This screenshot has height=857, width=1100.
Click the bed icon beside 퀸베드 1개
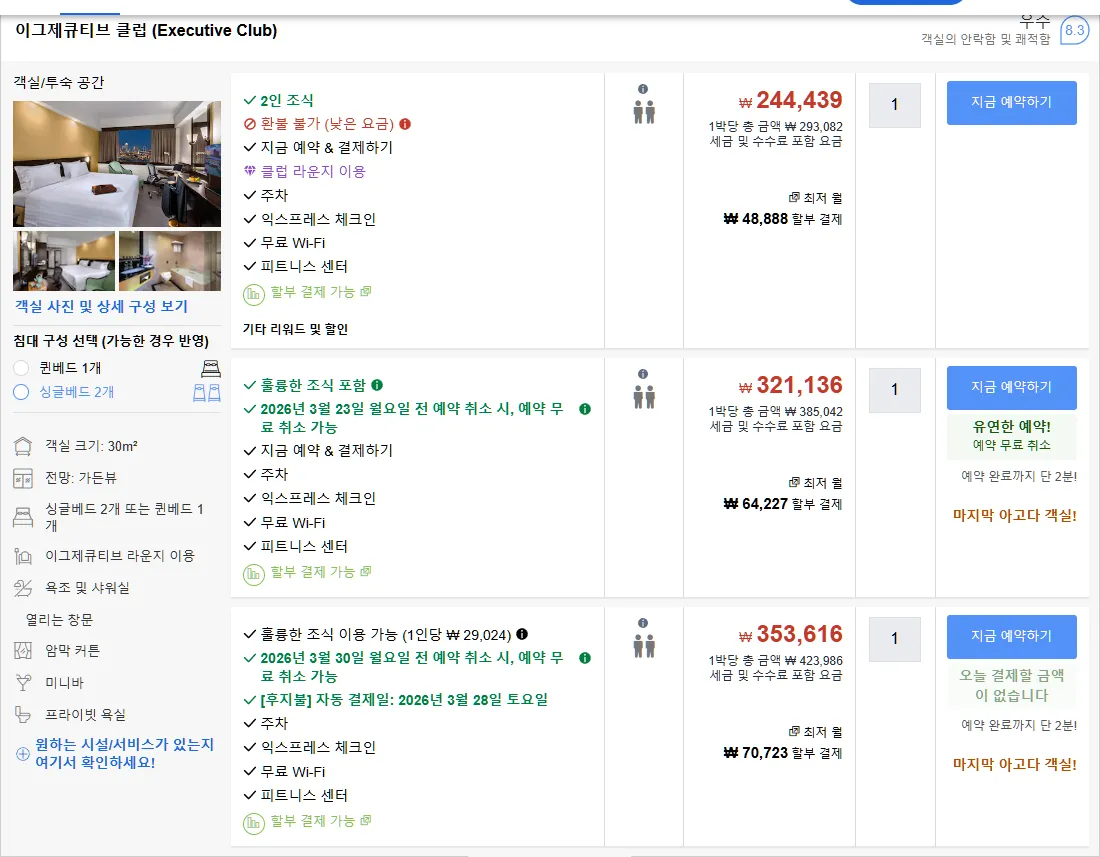click(210, 368)
